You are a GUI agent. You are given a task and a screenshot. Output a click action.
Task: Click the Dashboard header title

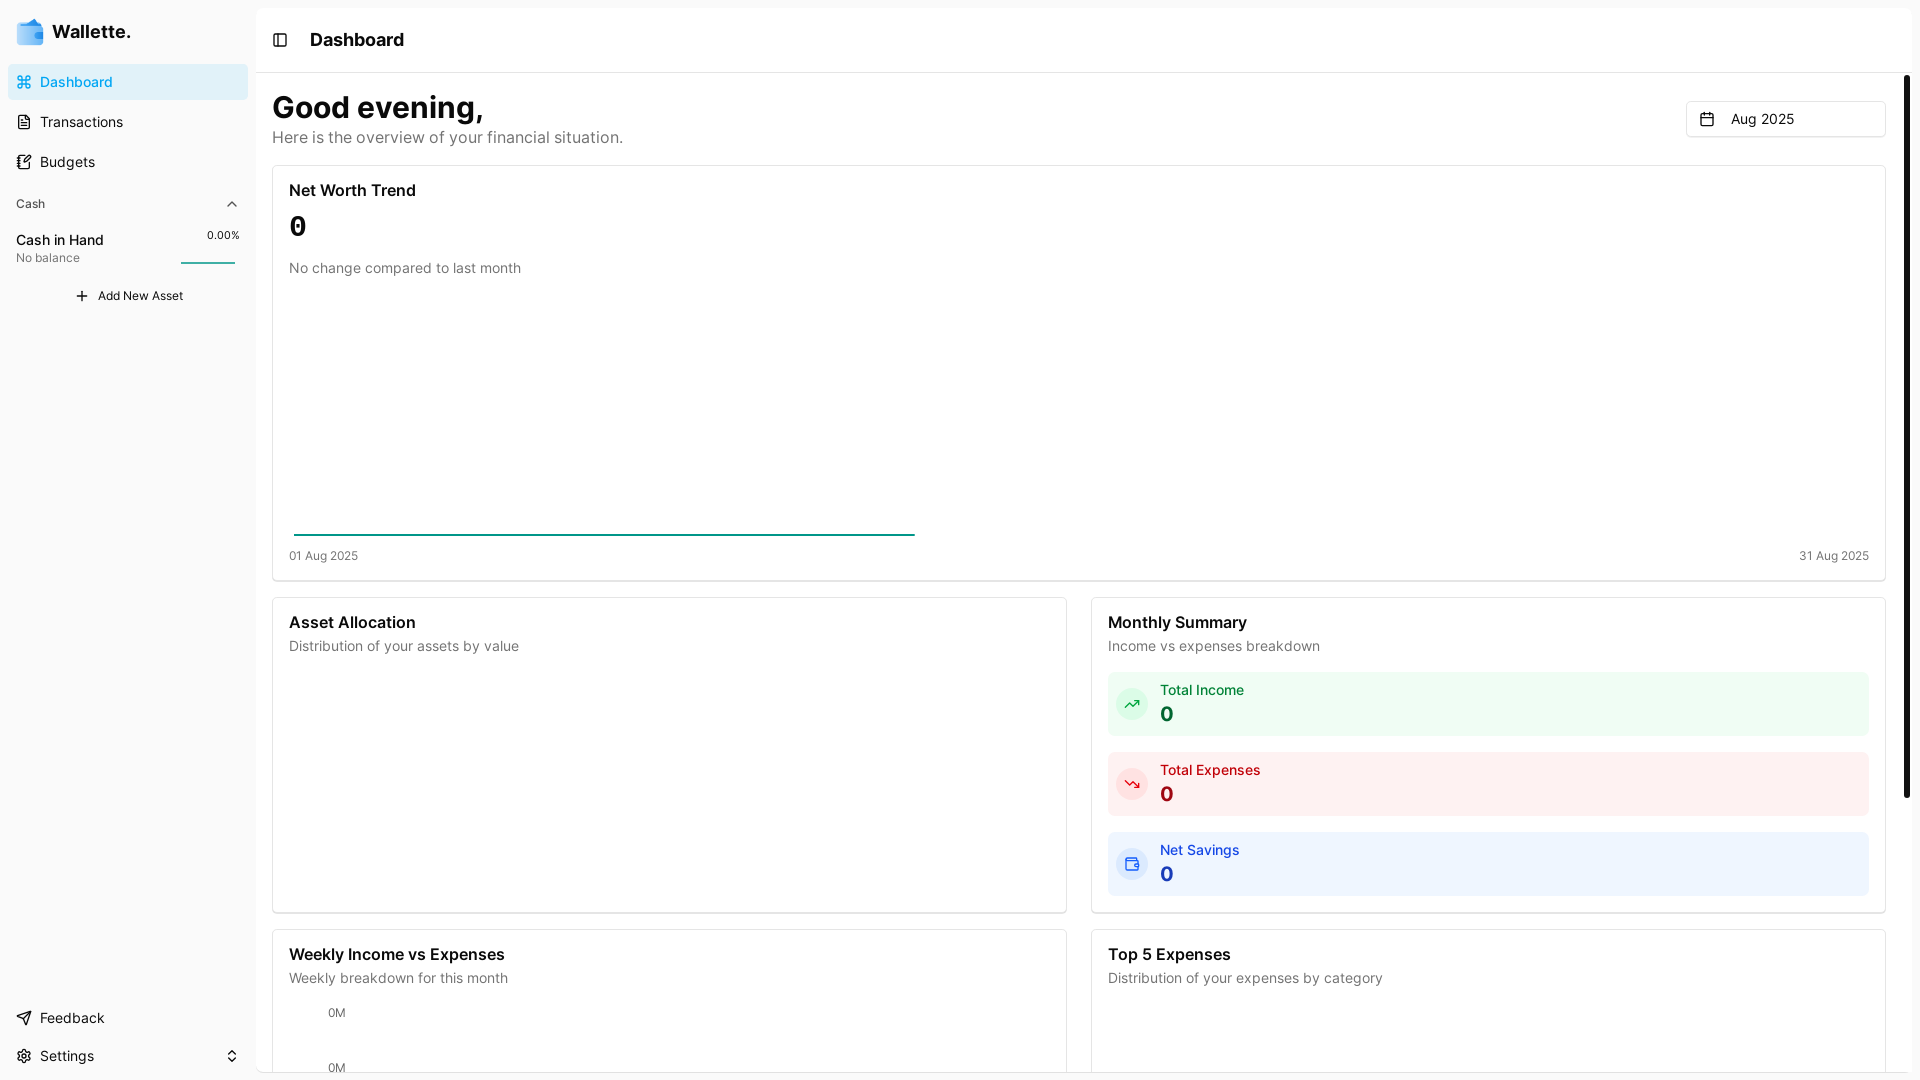pos(357,40)
